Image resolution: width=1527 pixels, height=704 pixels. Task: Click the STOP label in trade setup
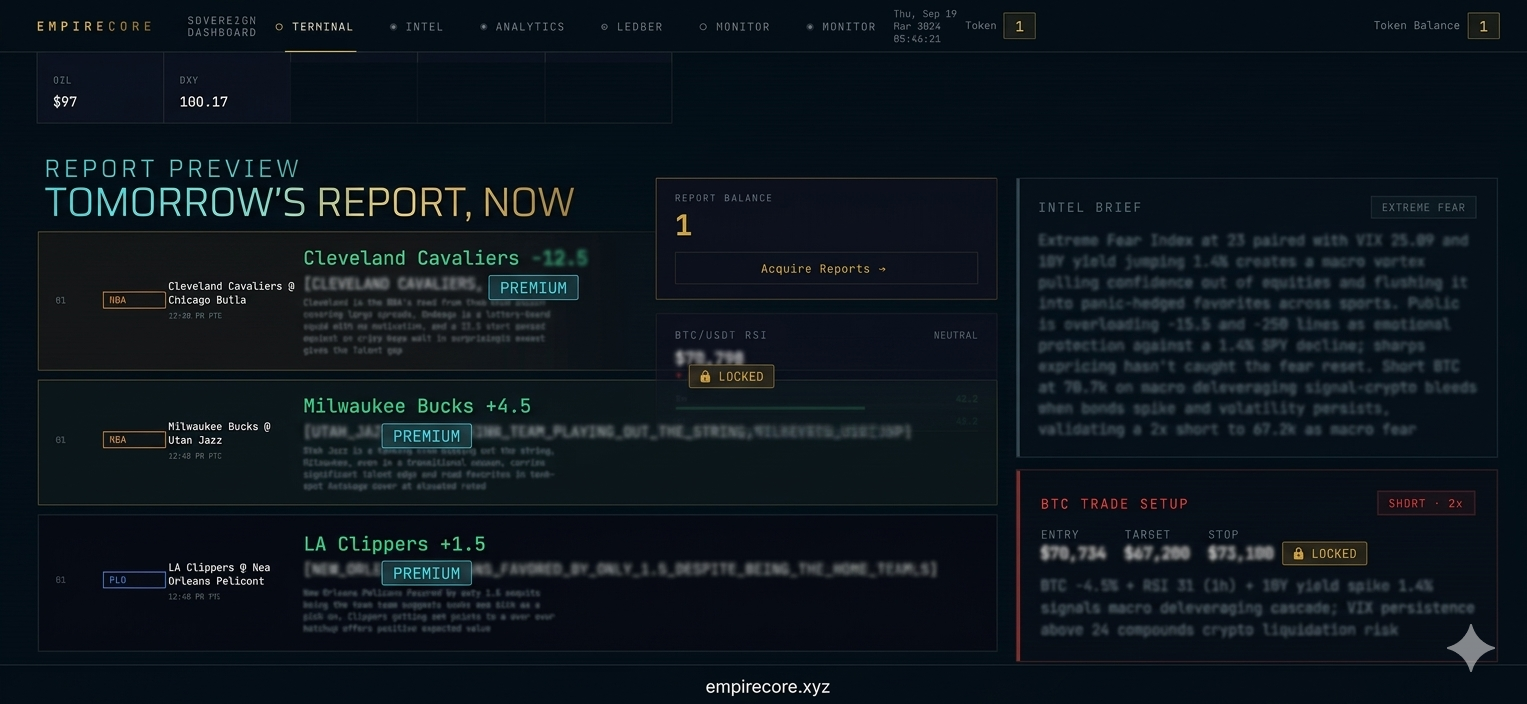(1223, 535)
